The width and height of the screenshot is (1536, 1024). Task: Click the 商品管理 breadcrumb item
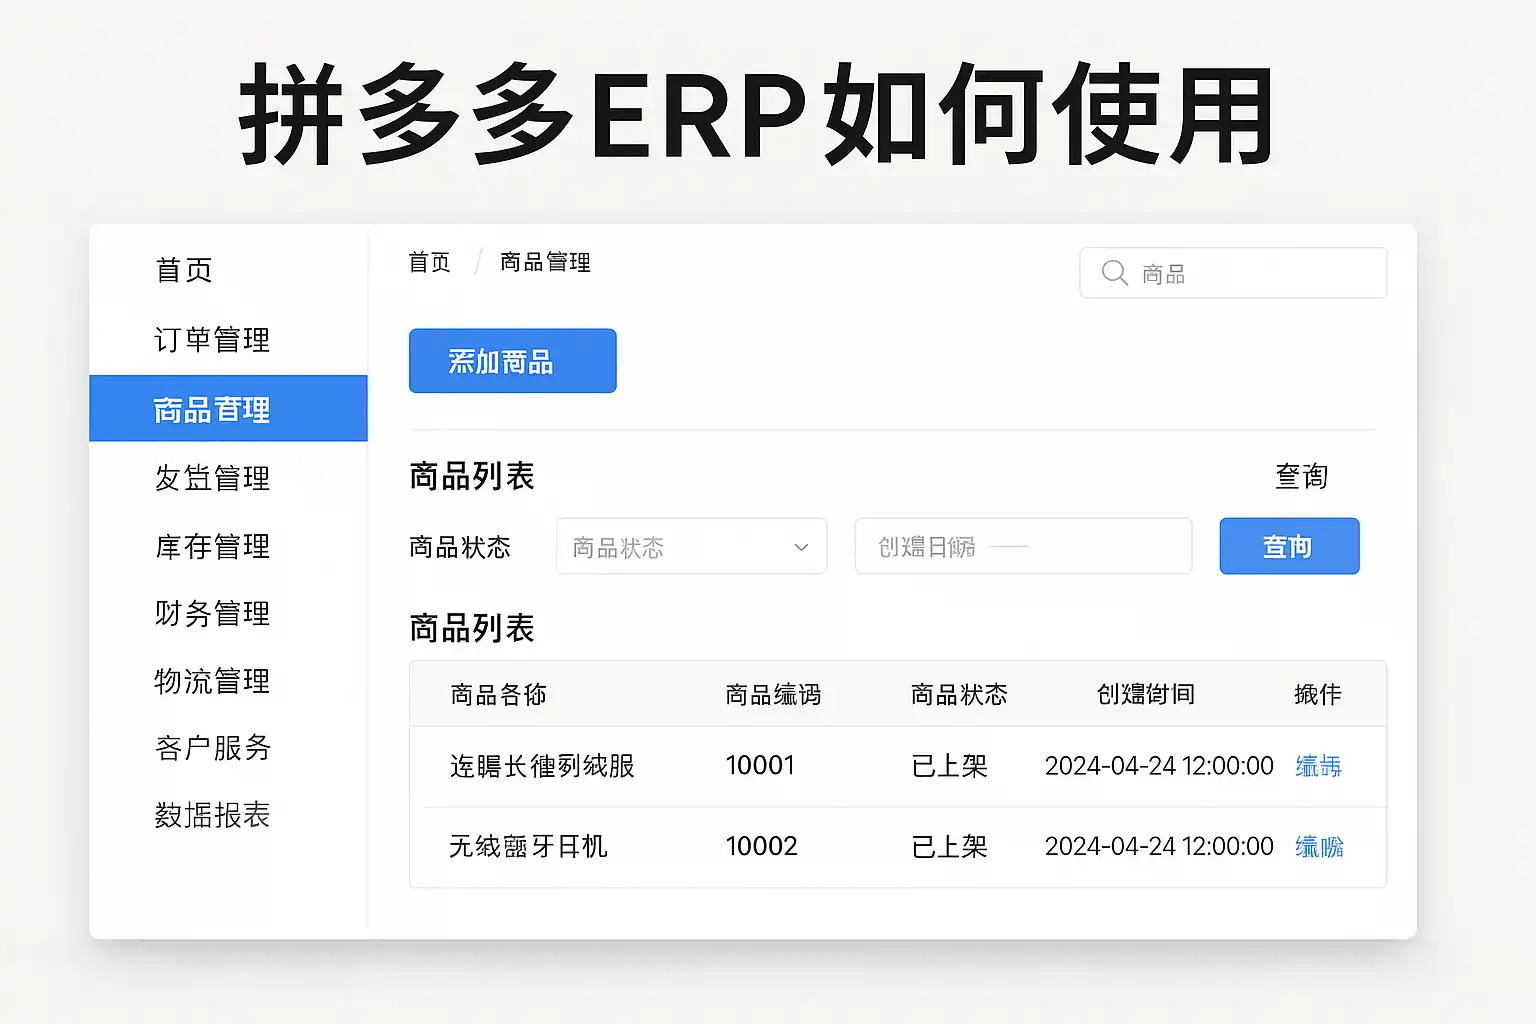pos(545,262)
